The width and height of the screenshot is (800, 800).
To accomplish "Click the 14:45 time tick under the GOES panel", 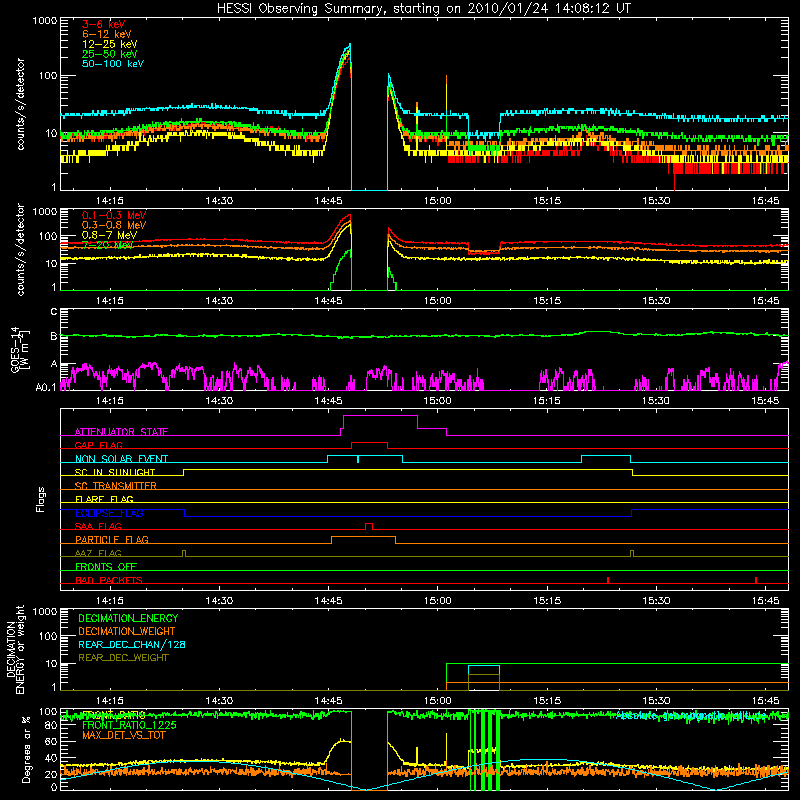I will click(328, 401).
